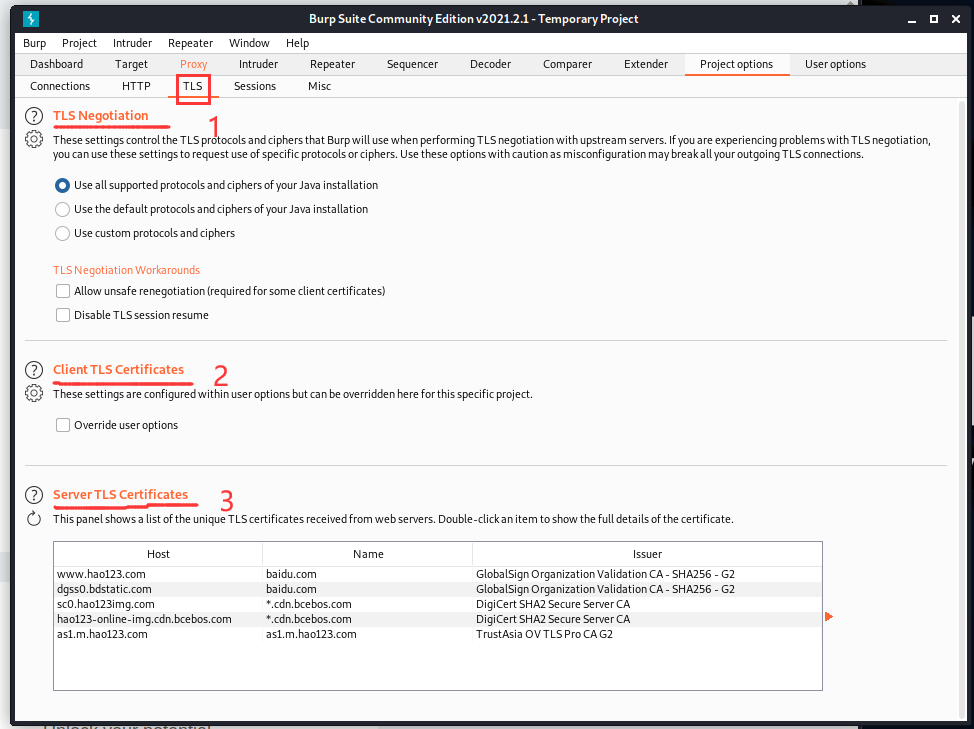Image resolution: width=974 pixels, height=729 pixels.
Task: Open the Burp menu
Action: (35, 43)
